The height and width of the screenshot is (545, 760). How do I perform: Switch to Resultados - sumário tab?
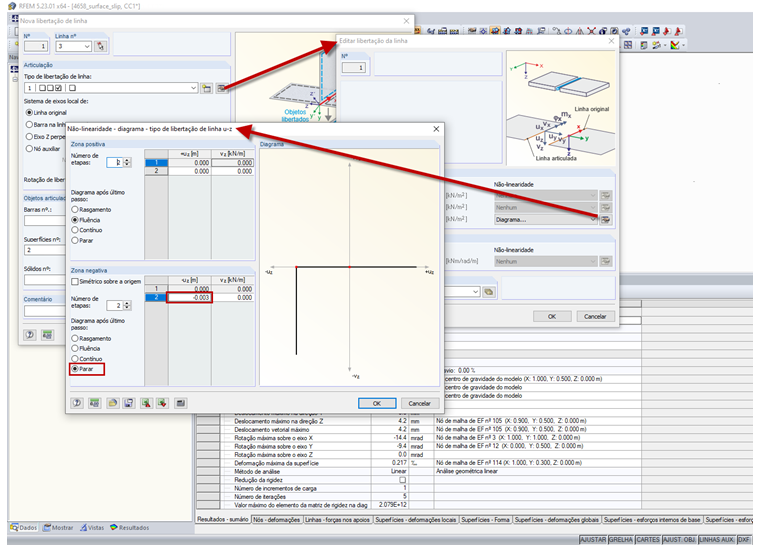(223, 519)
